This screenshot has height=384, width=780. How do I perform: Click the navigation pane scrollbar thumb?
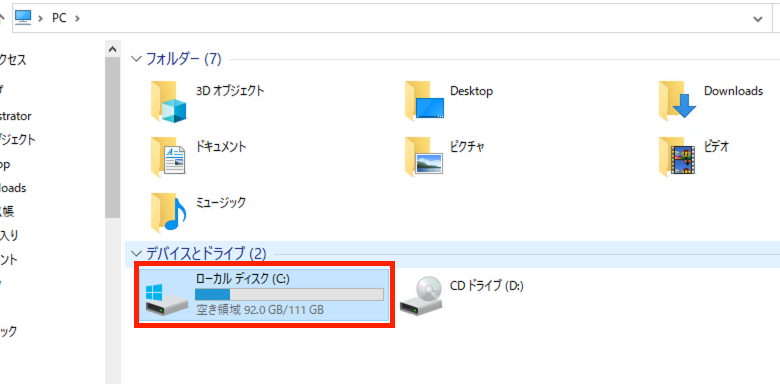coord(112,138)
